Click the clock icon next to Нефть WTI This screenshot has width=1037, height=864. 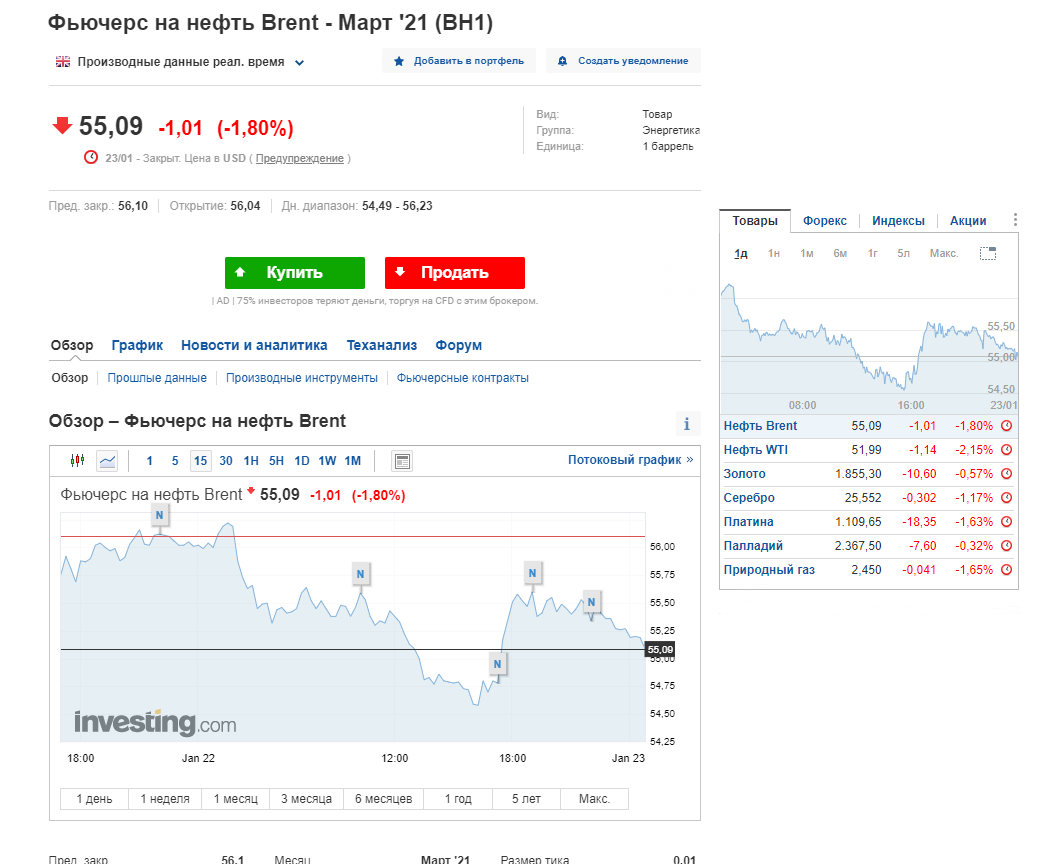(x=1007, y=450)
